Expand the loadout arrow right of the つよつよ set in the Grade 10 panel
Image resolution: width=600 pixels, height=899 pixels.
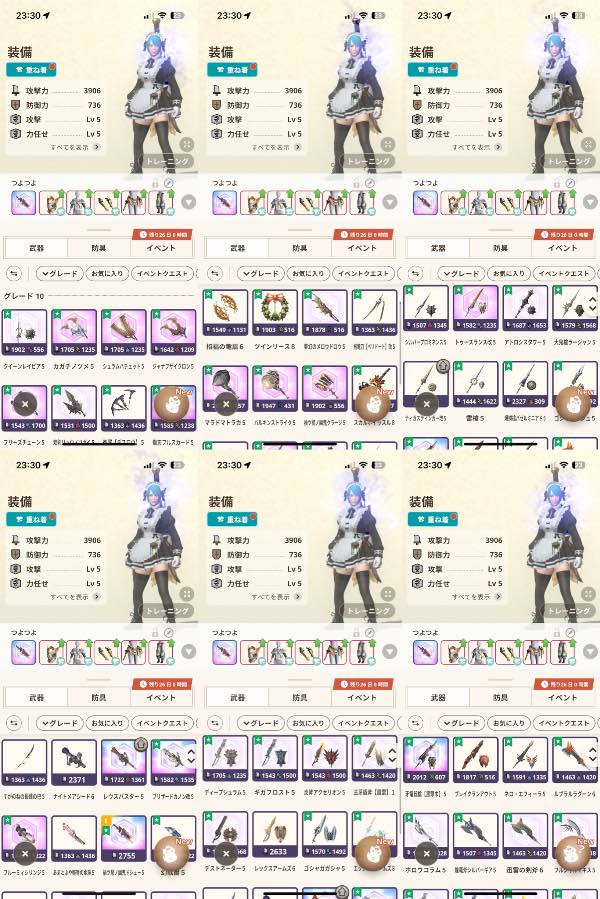coord(189,202)
